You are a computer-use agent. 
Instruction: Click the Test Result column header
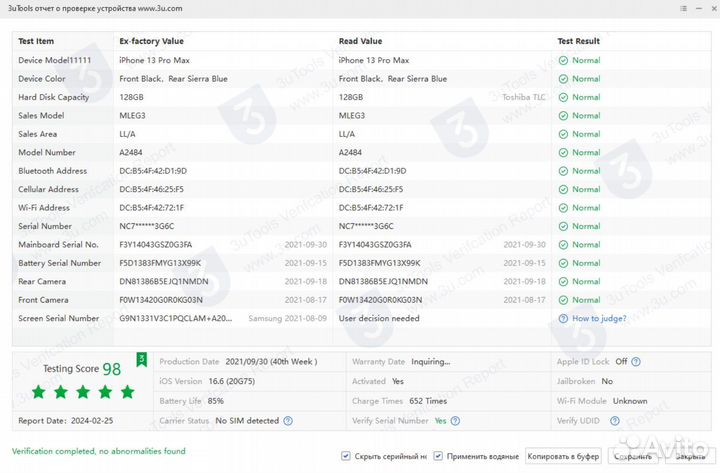(579, 41)
